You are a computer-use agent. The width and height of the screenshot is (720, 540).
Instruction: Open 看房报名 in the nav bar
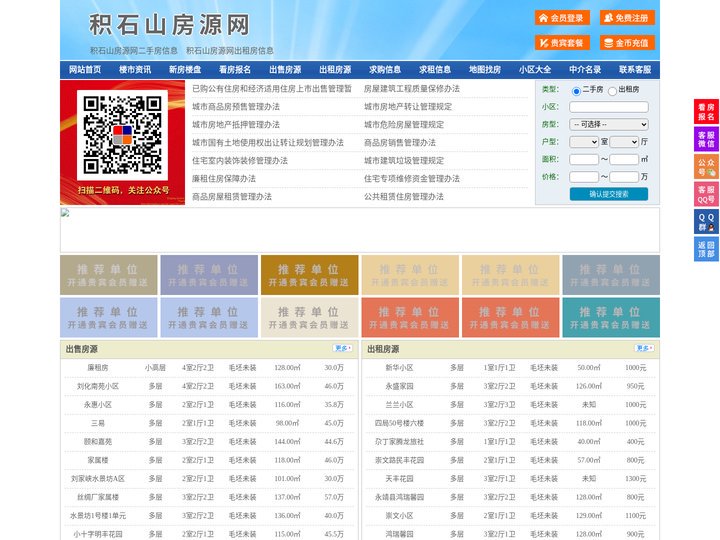(x=235, y=70)
